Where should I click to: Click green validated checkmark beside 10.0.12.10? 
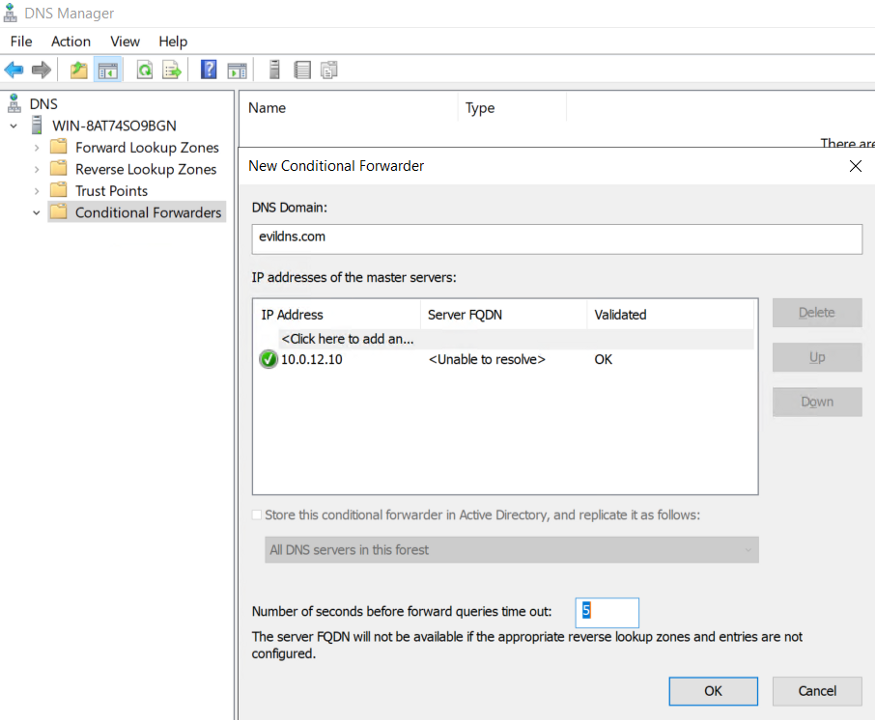(268, 359)
